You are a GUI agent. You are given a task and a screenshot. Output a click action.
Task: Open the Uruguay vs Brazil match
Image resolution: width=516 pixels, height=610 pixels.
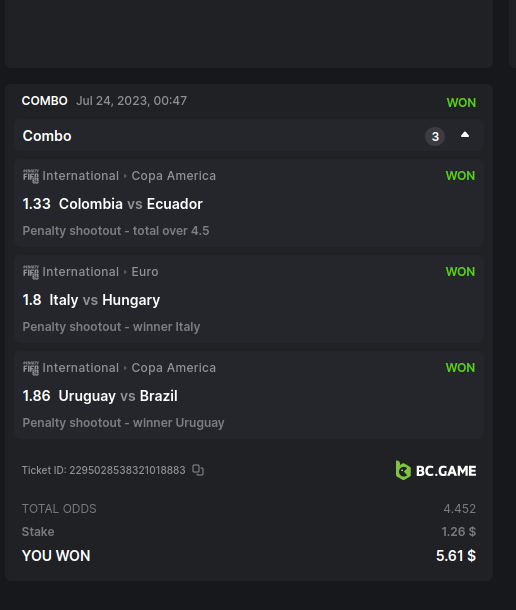[118, 396]
